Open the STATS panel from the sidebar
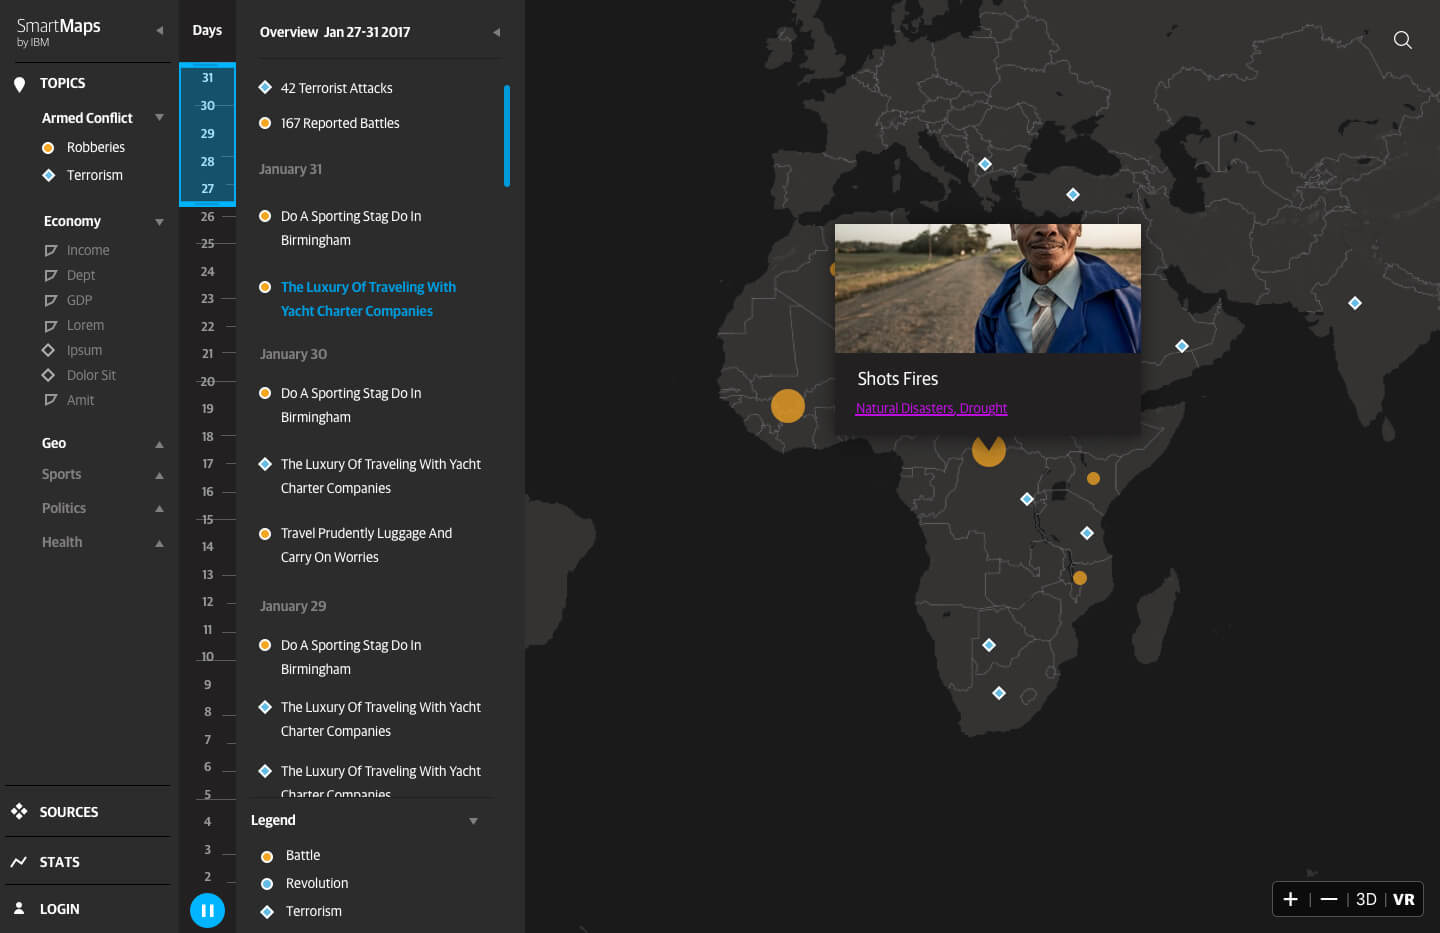This screenshot has height=933, width=1440. tap(19, 861)
